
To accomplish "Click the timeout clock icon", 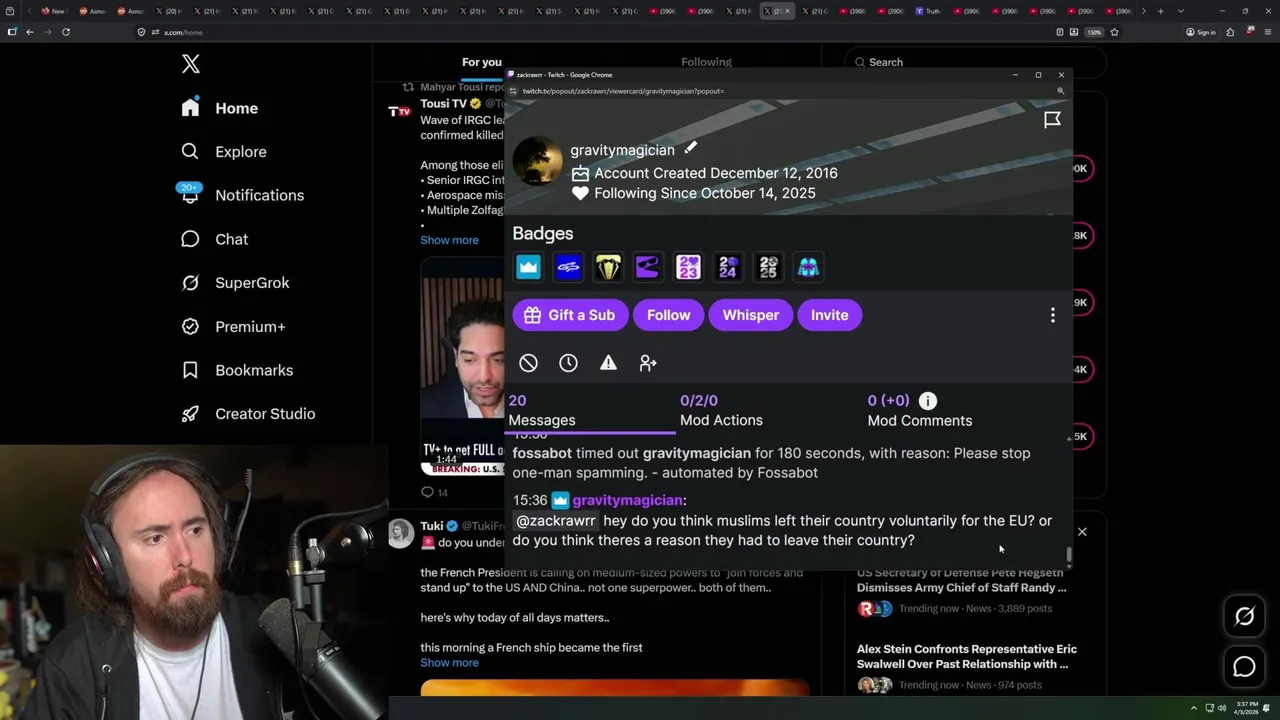I will [x=568, y=363].
